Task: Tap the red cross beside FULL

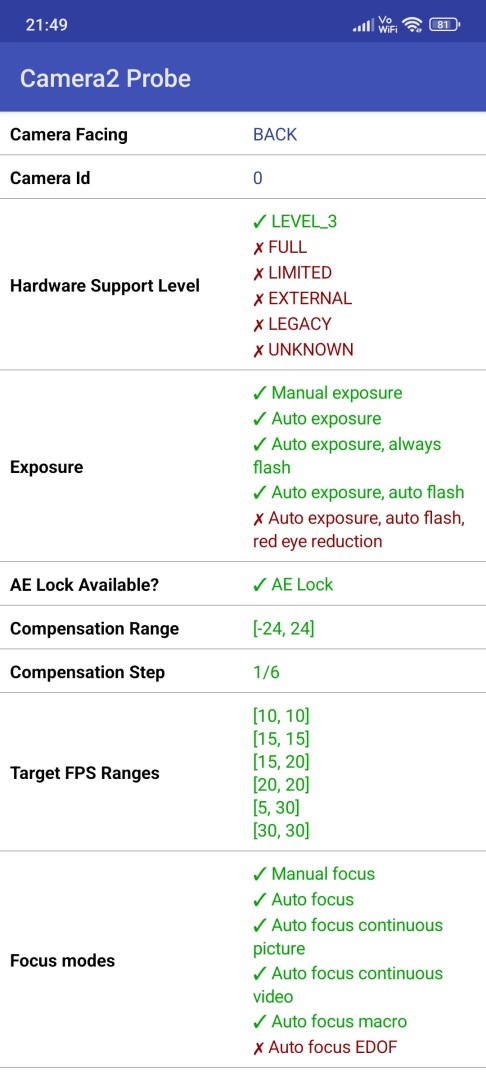Action: [258, 247]
